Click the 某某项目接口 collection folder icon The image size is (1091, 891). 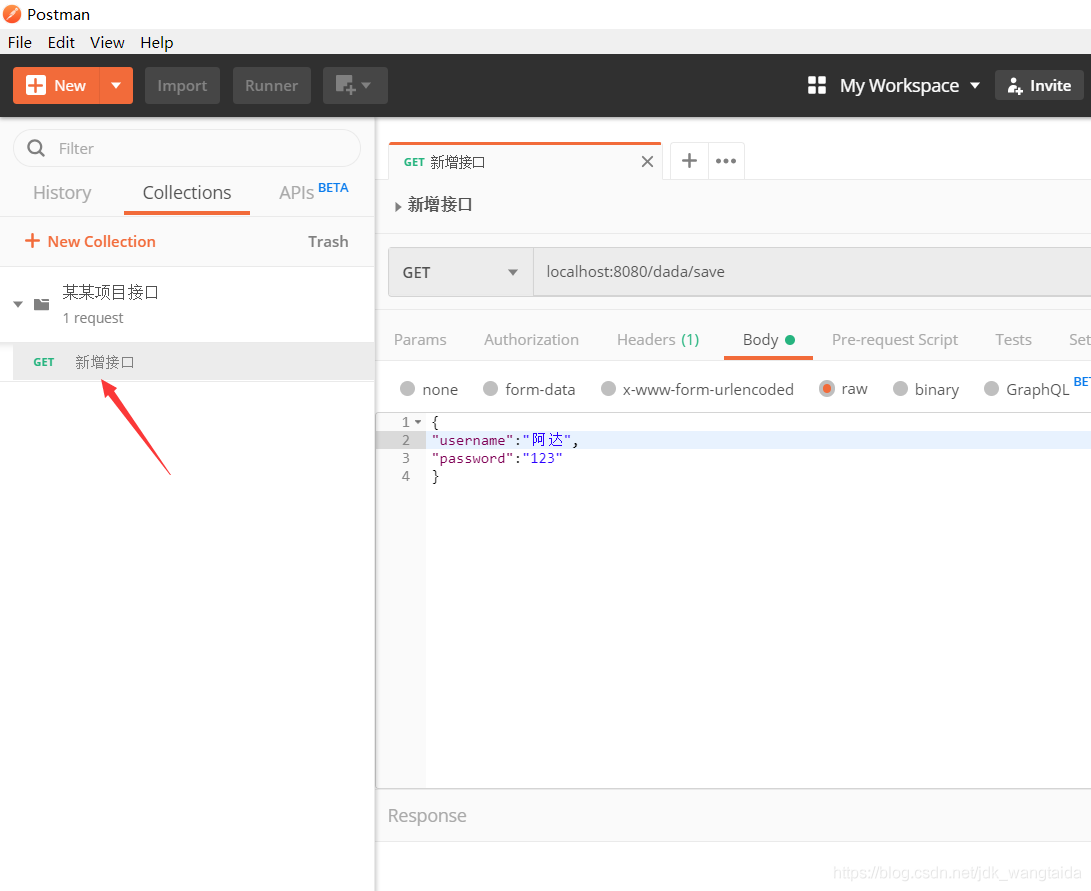pos(42,304)
